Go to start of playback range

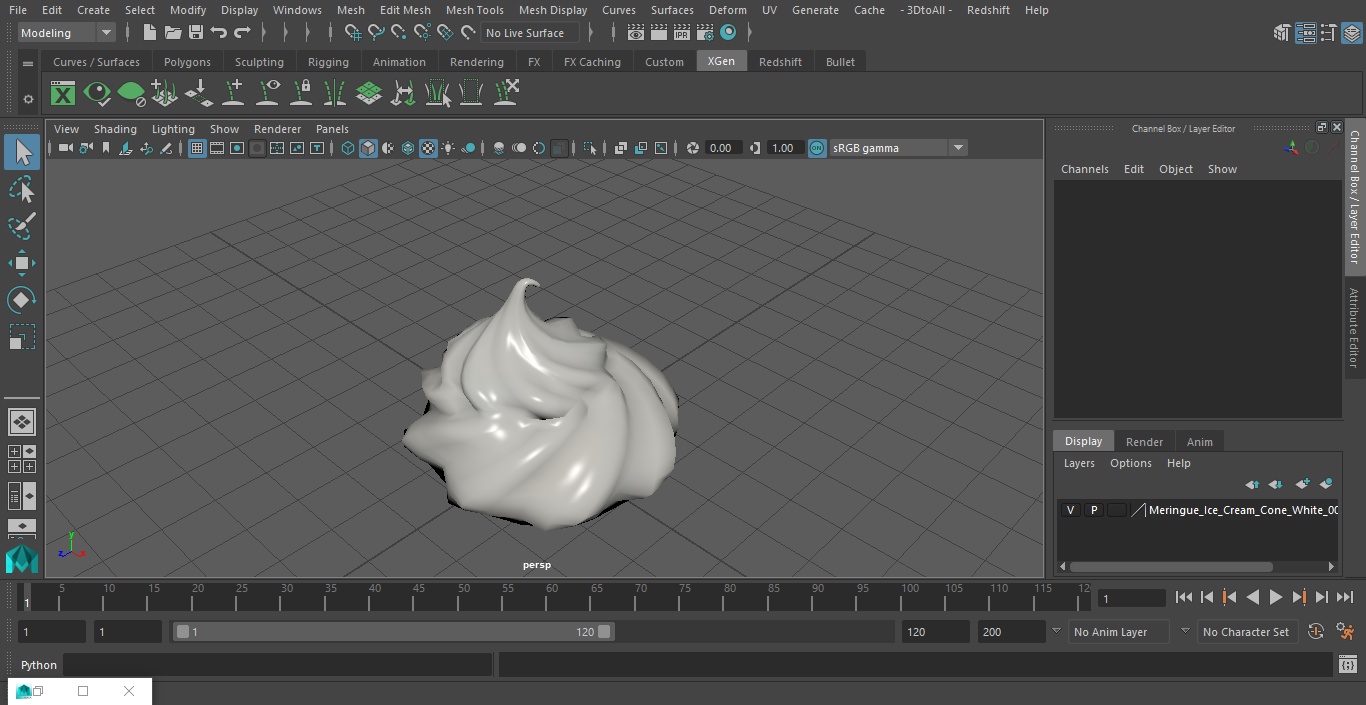coord(1183,597)
